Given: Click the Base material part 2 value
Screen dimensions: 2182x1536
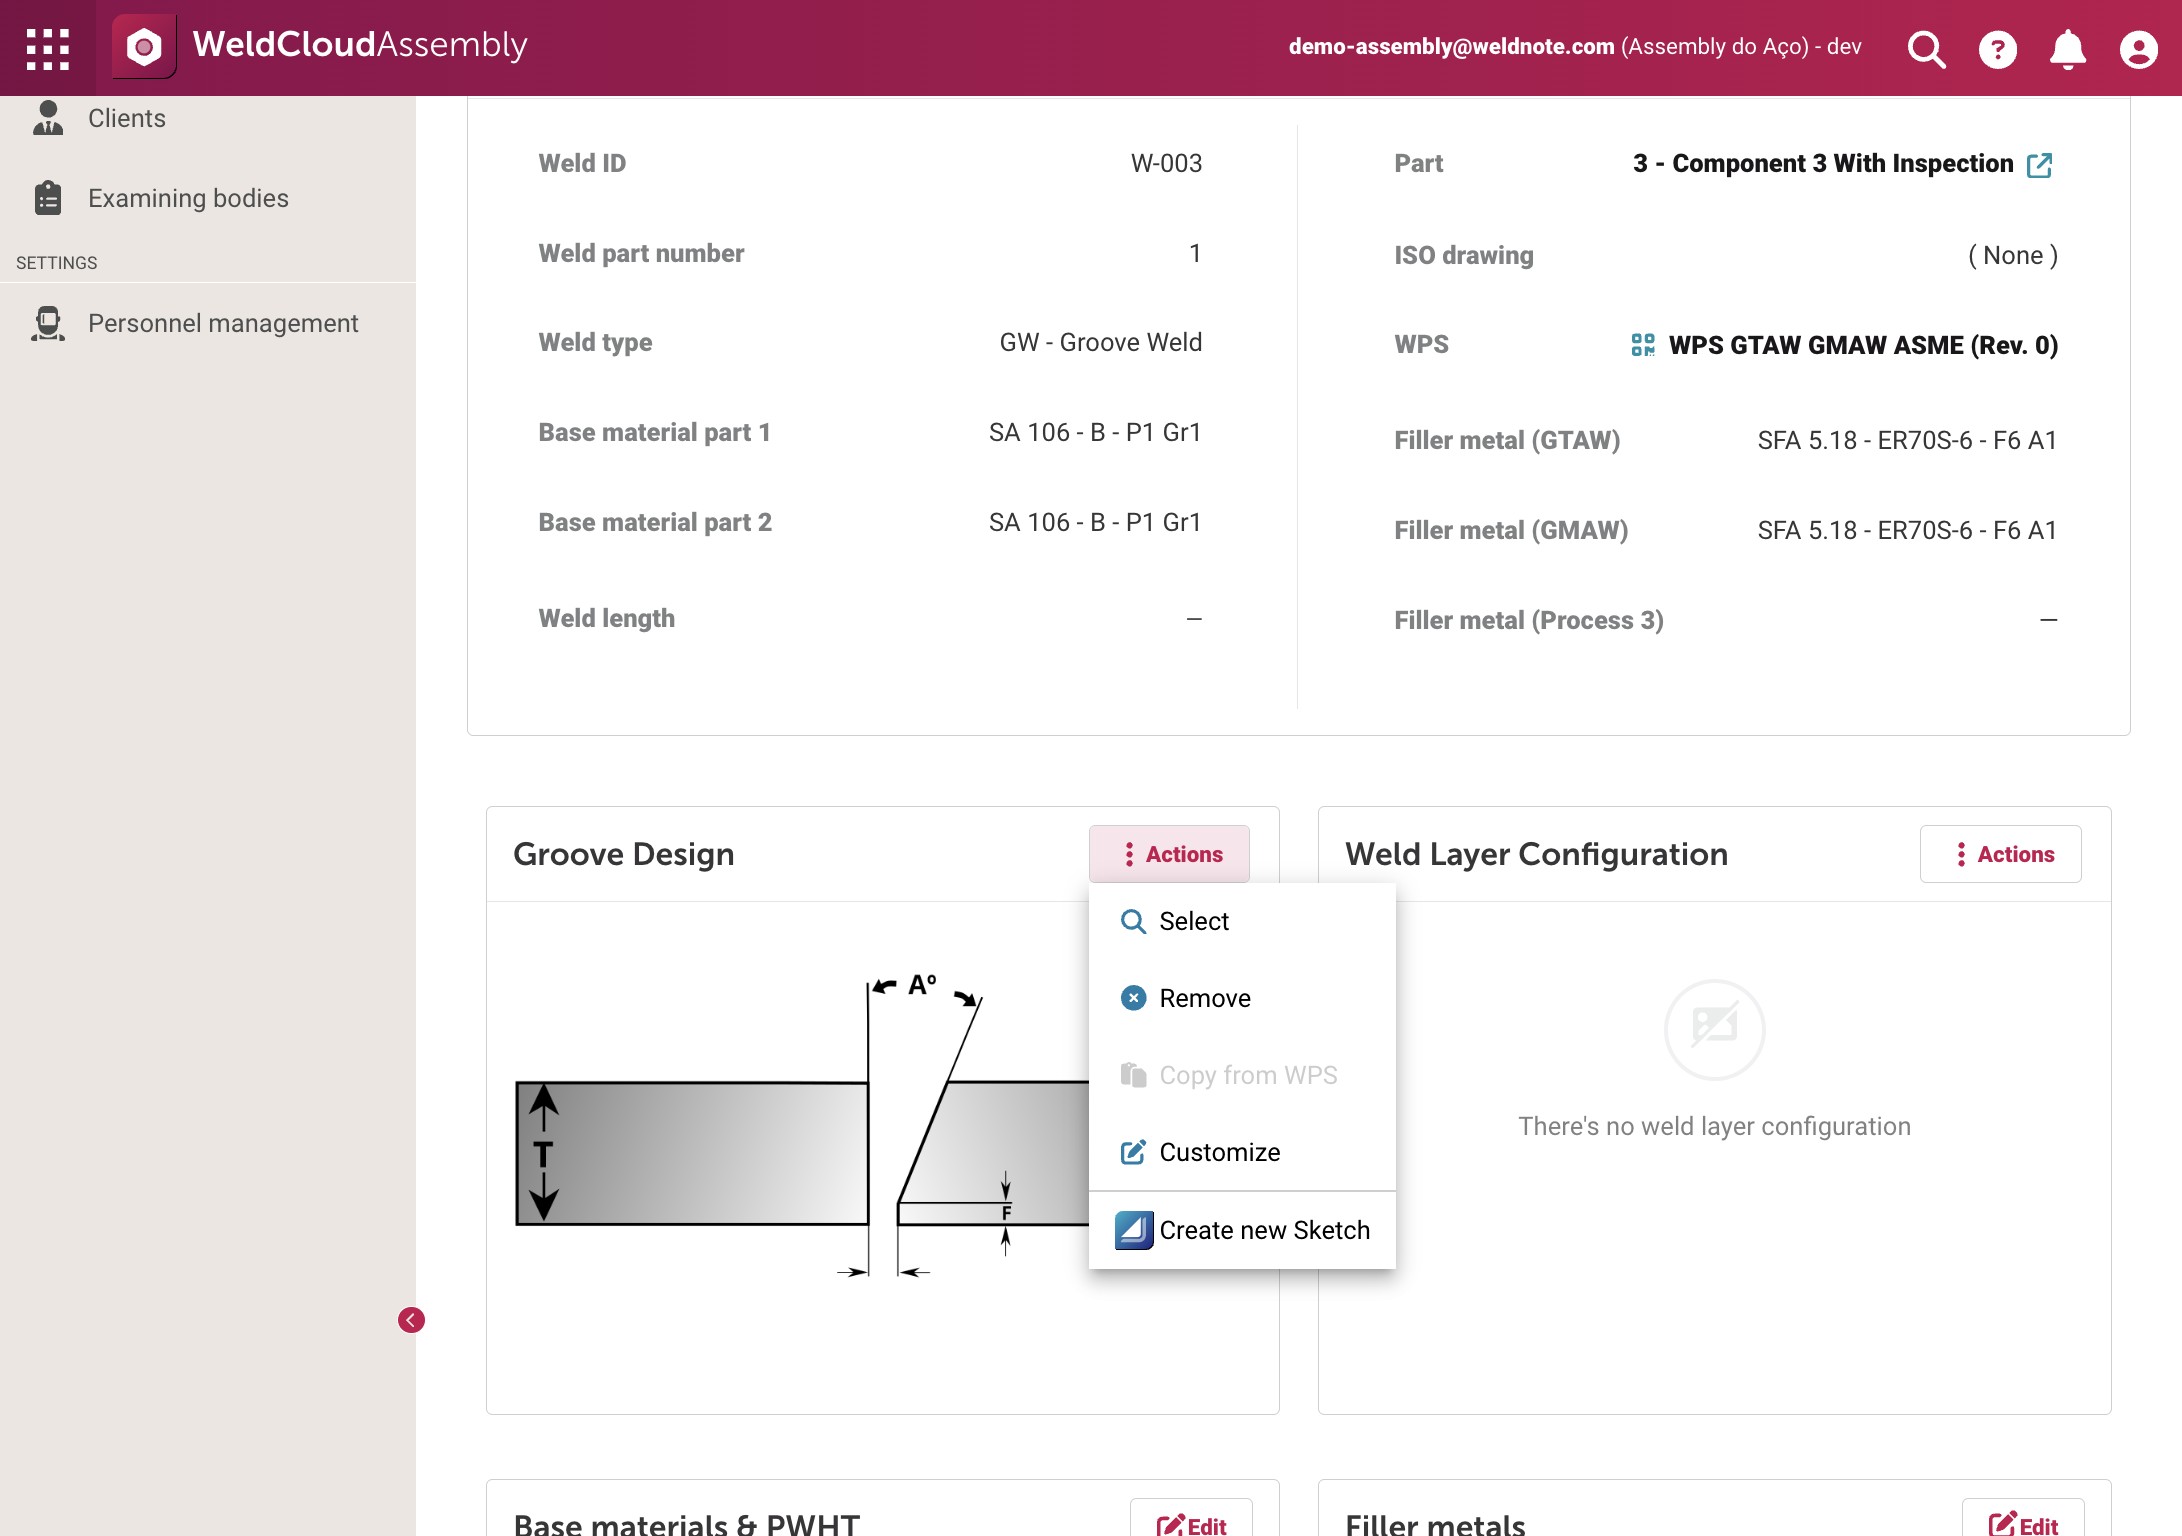Looking at the screenshot, I should 1095,522.
